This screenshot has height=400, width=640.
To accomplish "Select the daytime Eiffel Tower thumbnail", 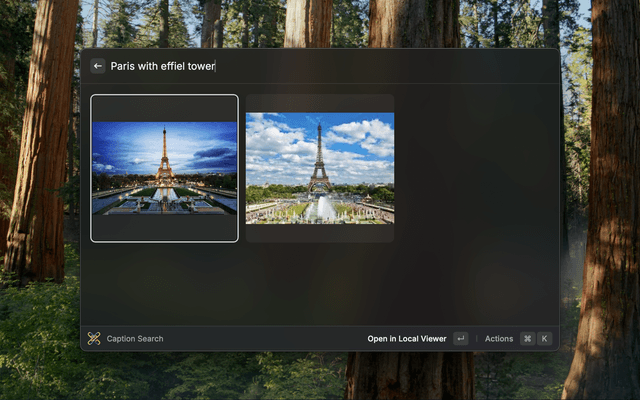I will [320, 168].
